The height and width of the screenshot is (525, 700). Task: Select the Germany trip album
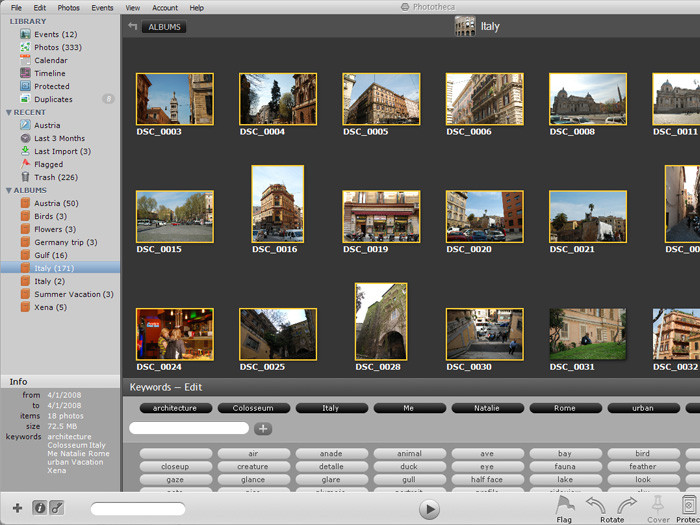coord(65,242)
